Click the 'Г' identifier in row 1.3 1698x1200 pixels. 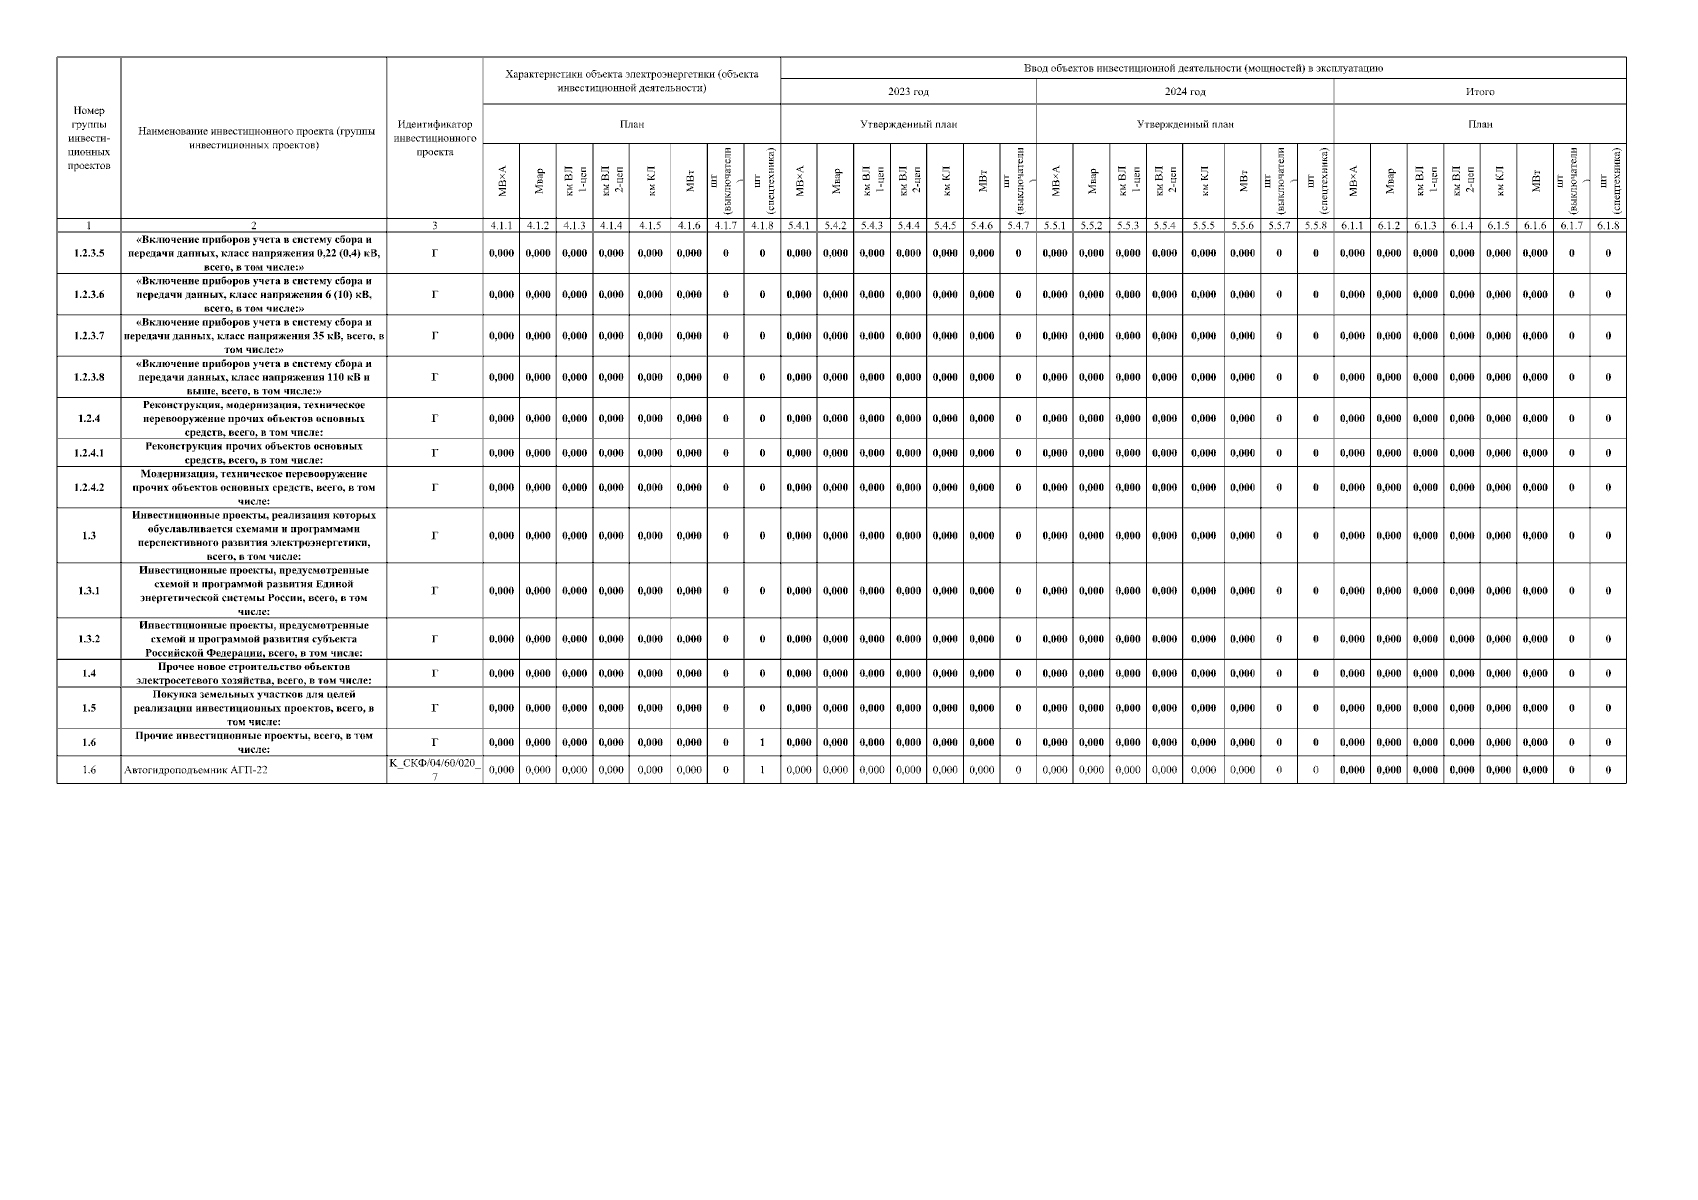coord(434,535)
